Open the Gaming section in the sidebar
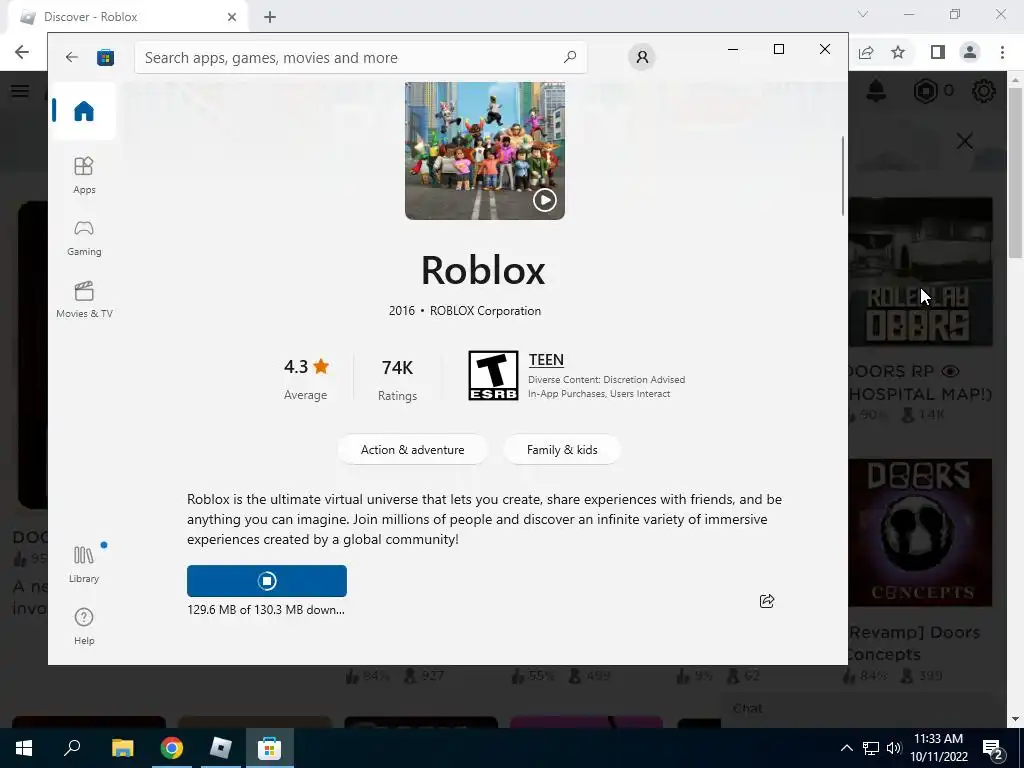1024x768 pixels. tap(84, 238)
